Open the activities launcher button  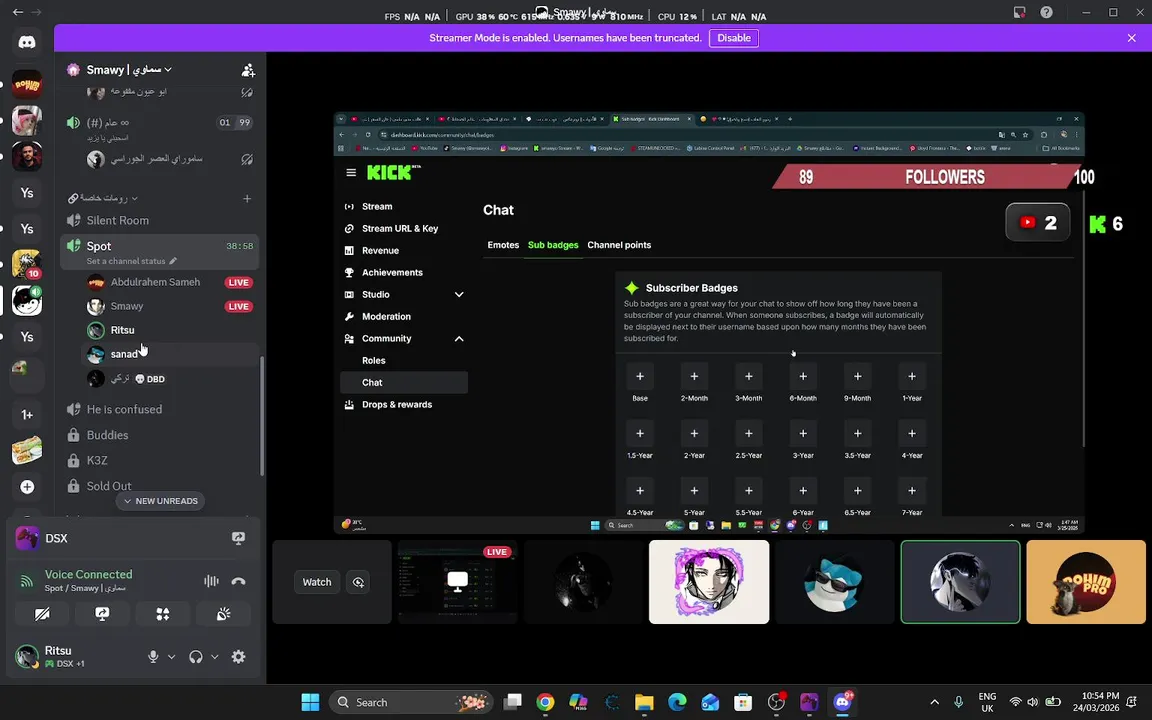click(x=163, y=614)
